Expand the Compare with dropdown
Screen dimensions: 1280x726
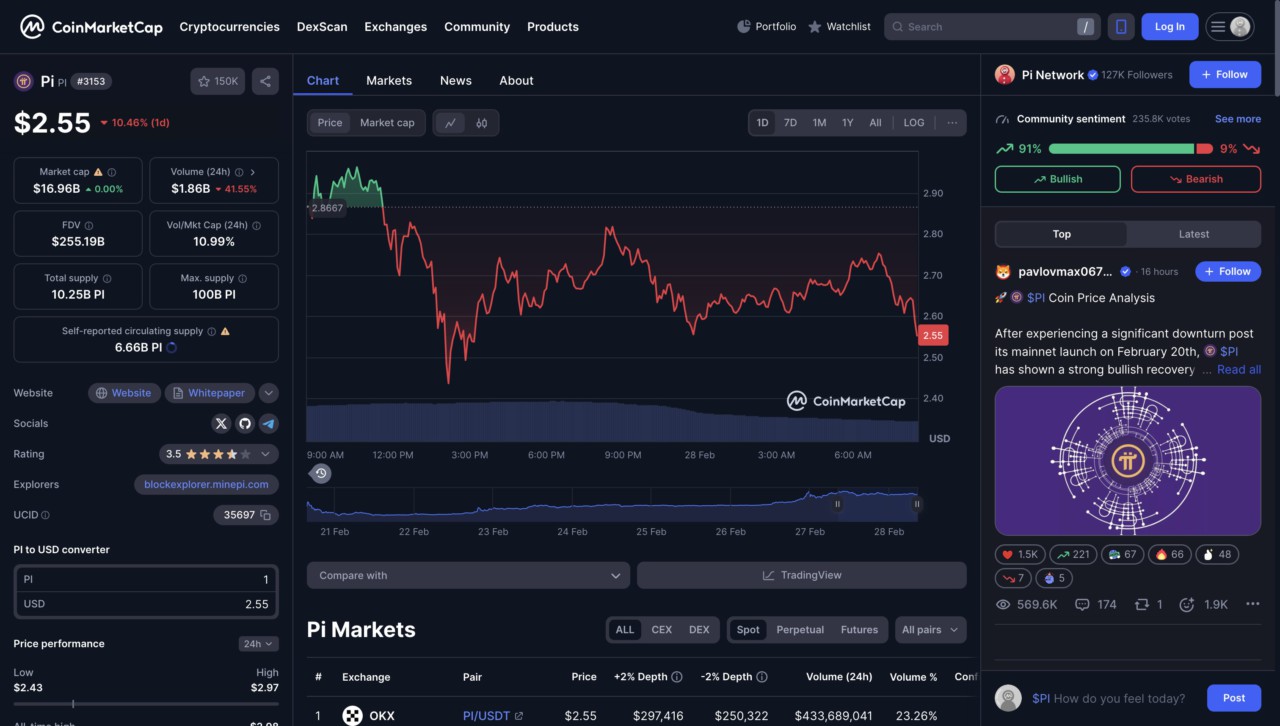[468, 576]
